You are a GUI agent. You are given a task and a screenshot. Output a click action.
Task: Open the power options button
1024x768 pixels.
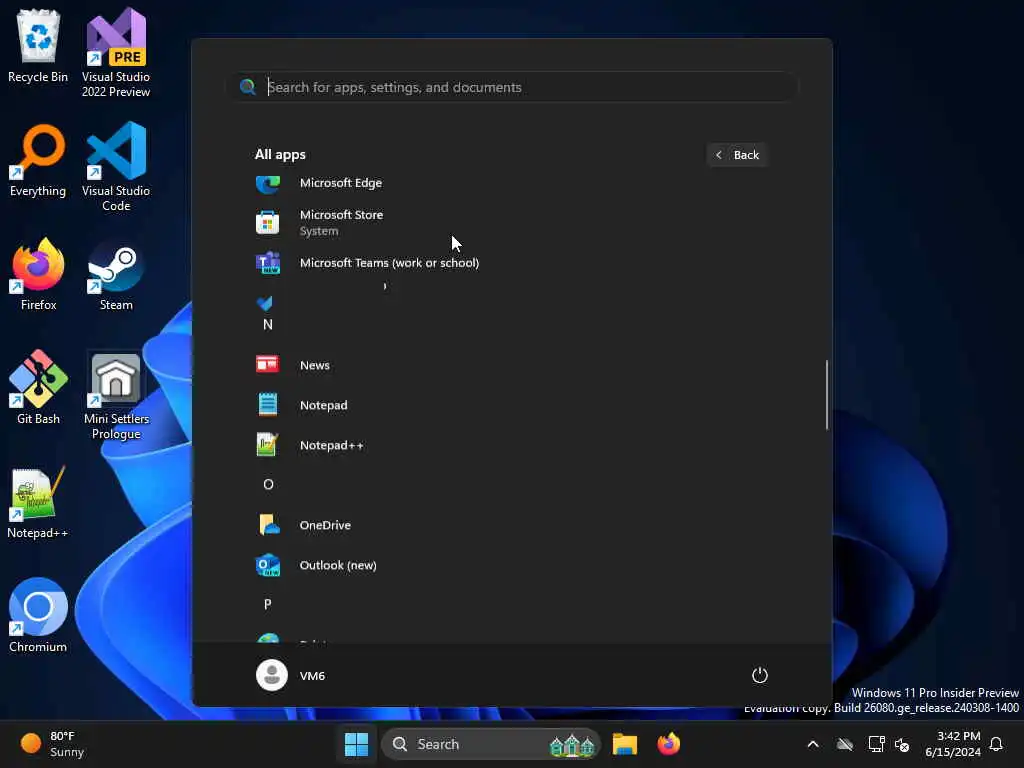pos(760,675)
